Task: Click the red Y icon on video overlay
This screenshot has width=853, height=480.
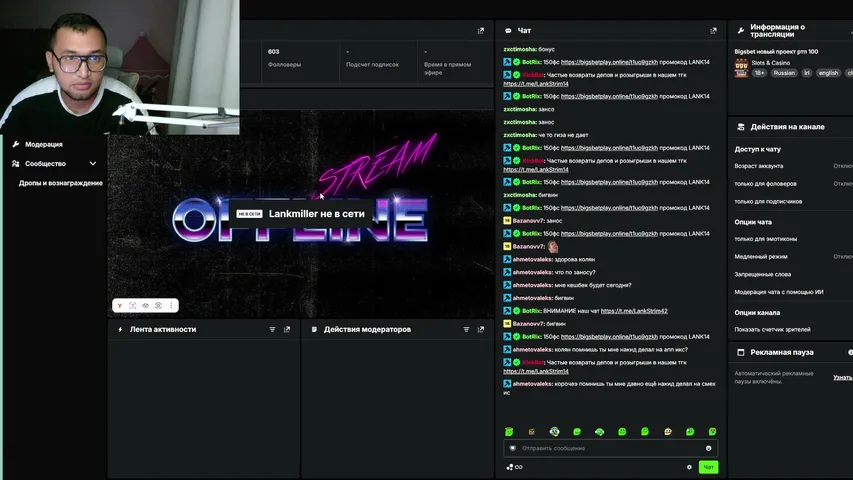Action: click(120, 306)
